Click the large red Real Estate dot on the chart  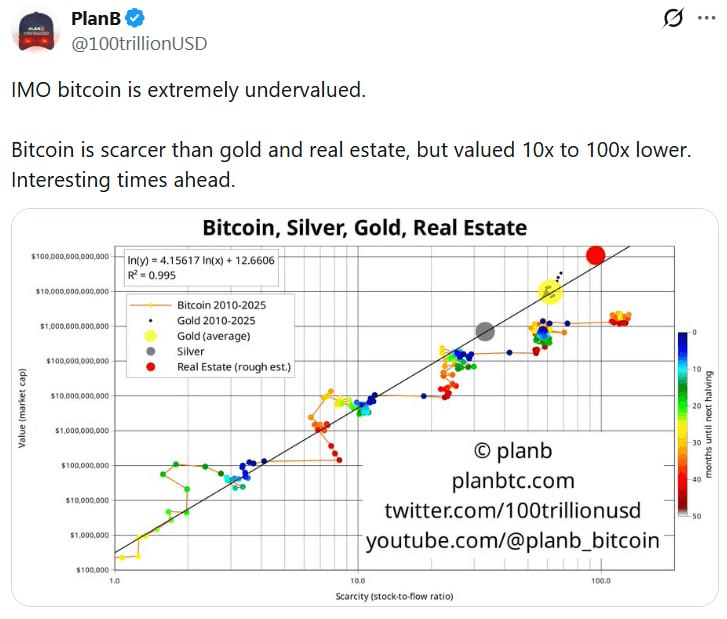pyautogui.click(x=596, y=256)
